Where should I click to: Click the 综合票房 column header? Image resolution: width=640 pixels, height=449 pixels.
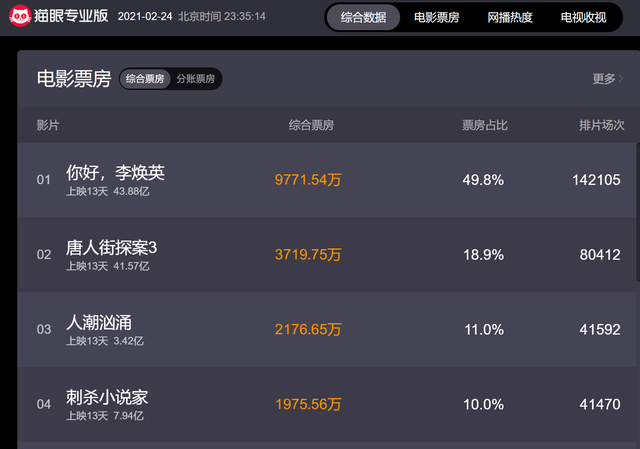(x=311, y=125)
